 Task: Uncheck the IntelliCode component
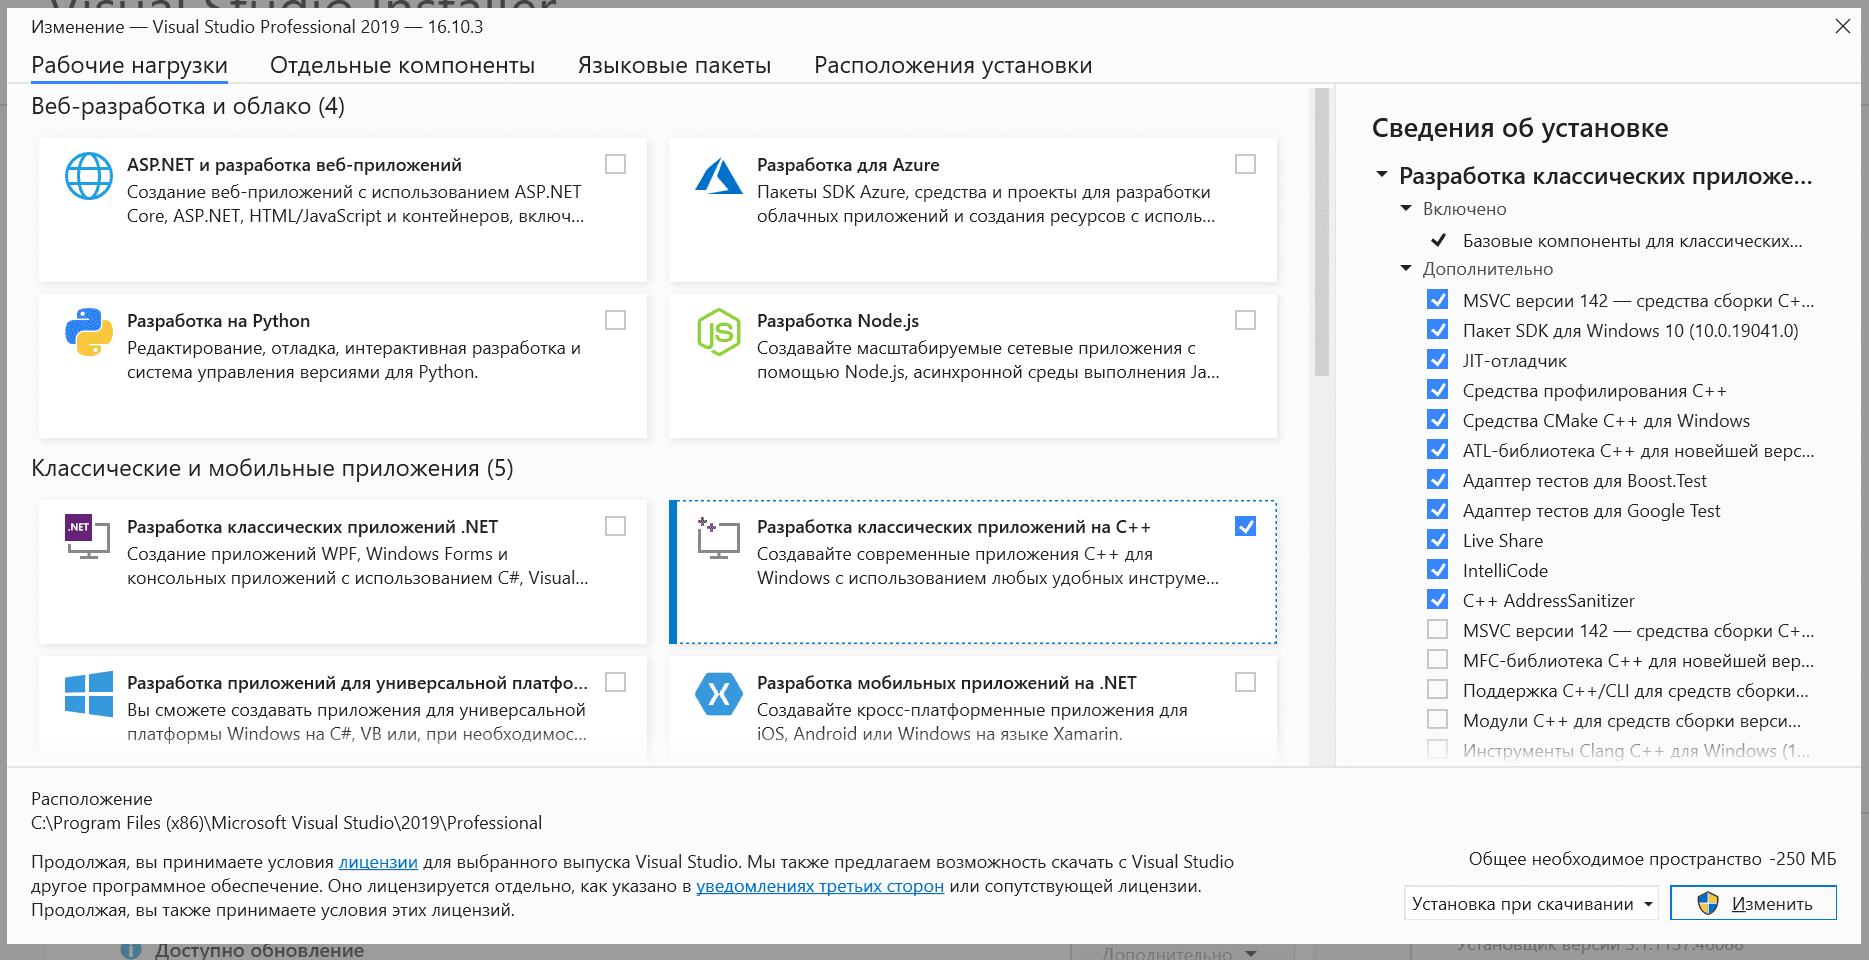1438,569
